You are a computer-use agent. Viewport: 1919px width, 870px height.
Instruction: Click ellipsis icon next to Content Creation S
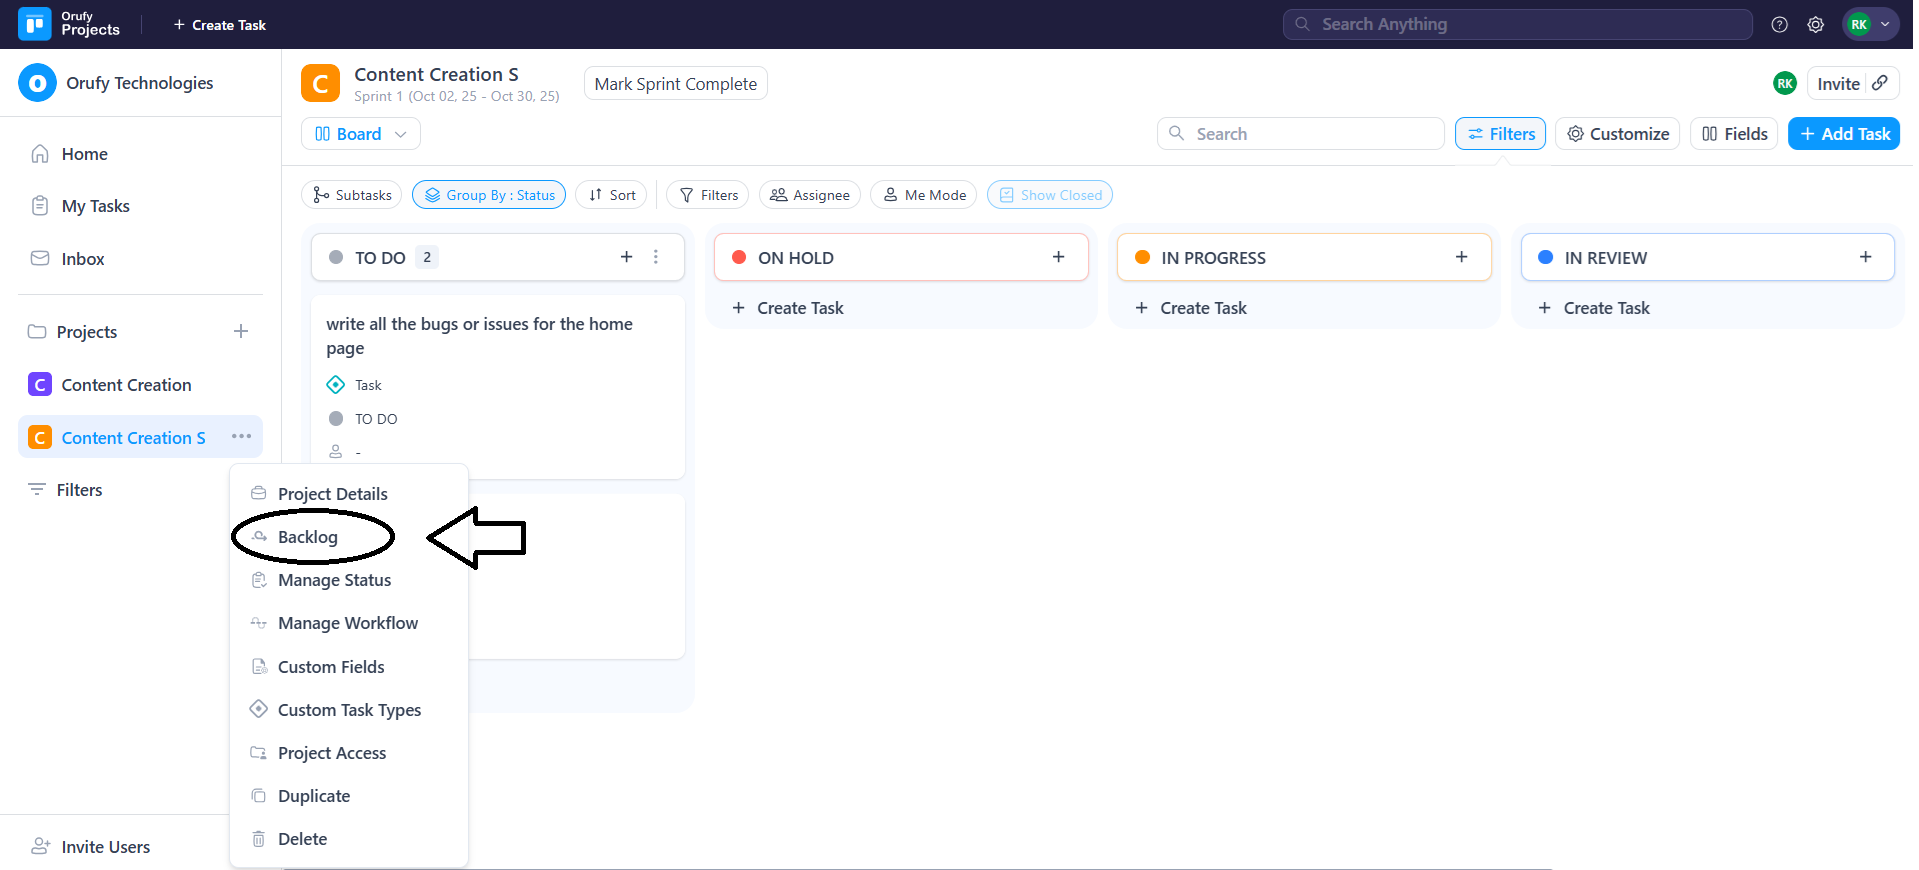(241, 437)
